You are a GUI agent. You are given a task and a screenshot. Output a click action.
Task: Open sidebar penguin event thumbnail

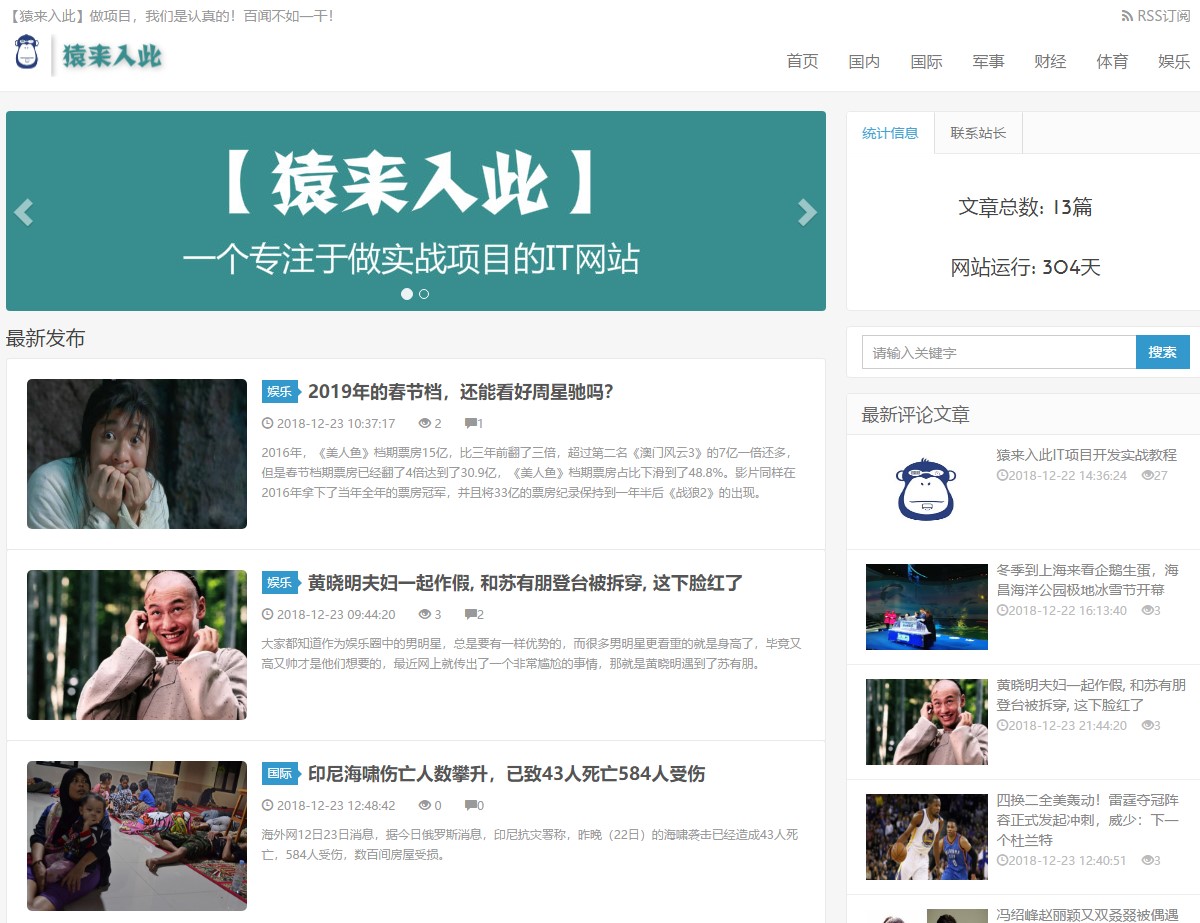tap(926, 607)
